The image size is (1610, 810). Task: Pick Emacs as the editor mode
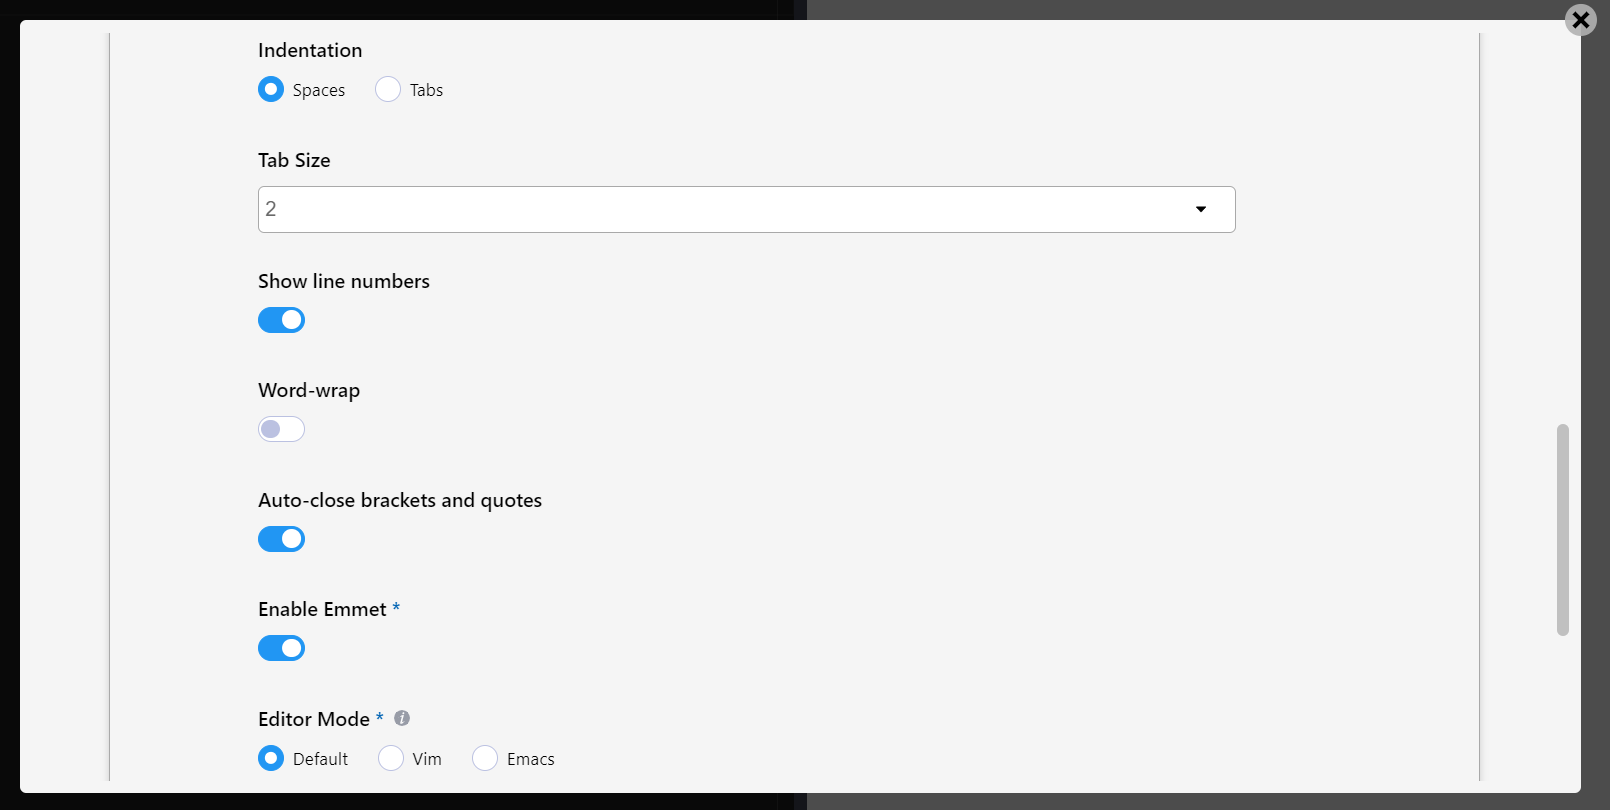click(x=485, y=759)
